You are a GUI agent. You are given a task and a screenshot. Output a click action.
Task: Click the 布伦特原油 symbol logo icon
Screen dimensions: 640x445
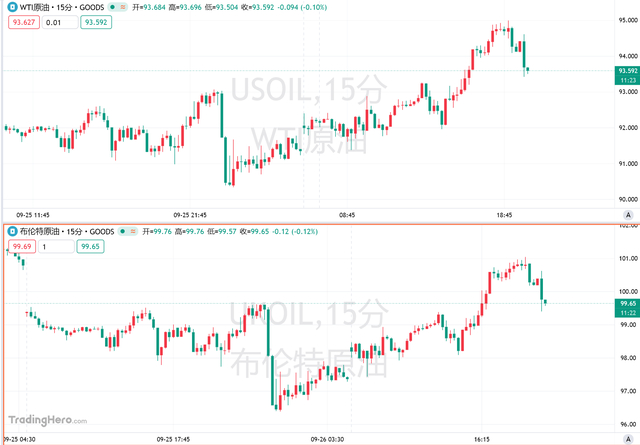(x=13, y=231)
